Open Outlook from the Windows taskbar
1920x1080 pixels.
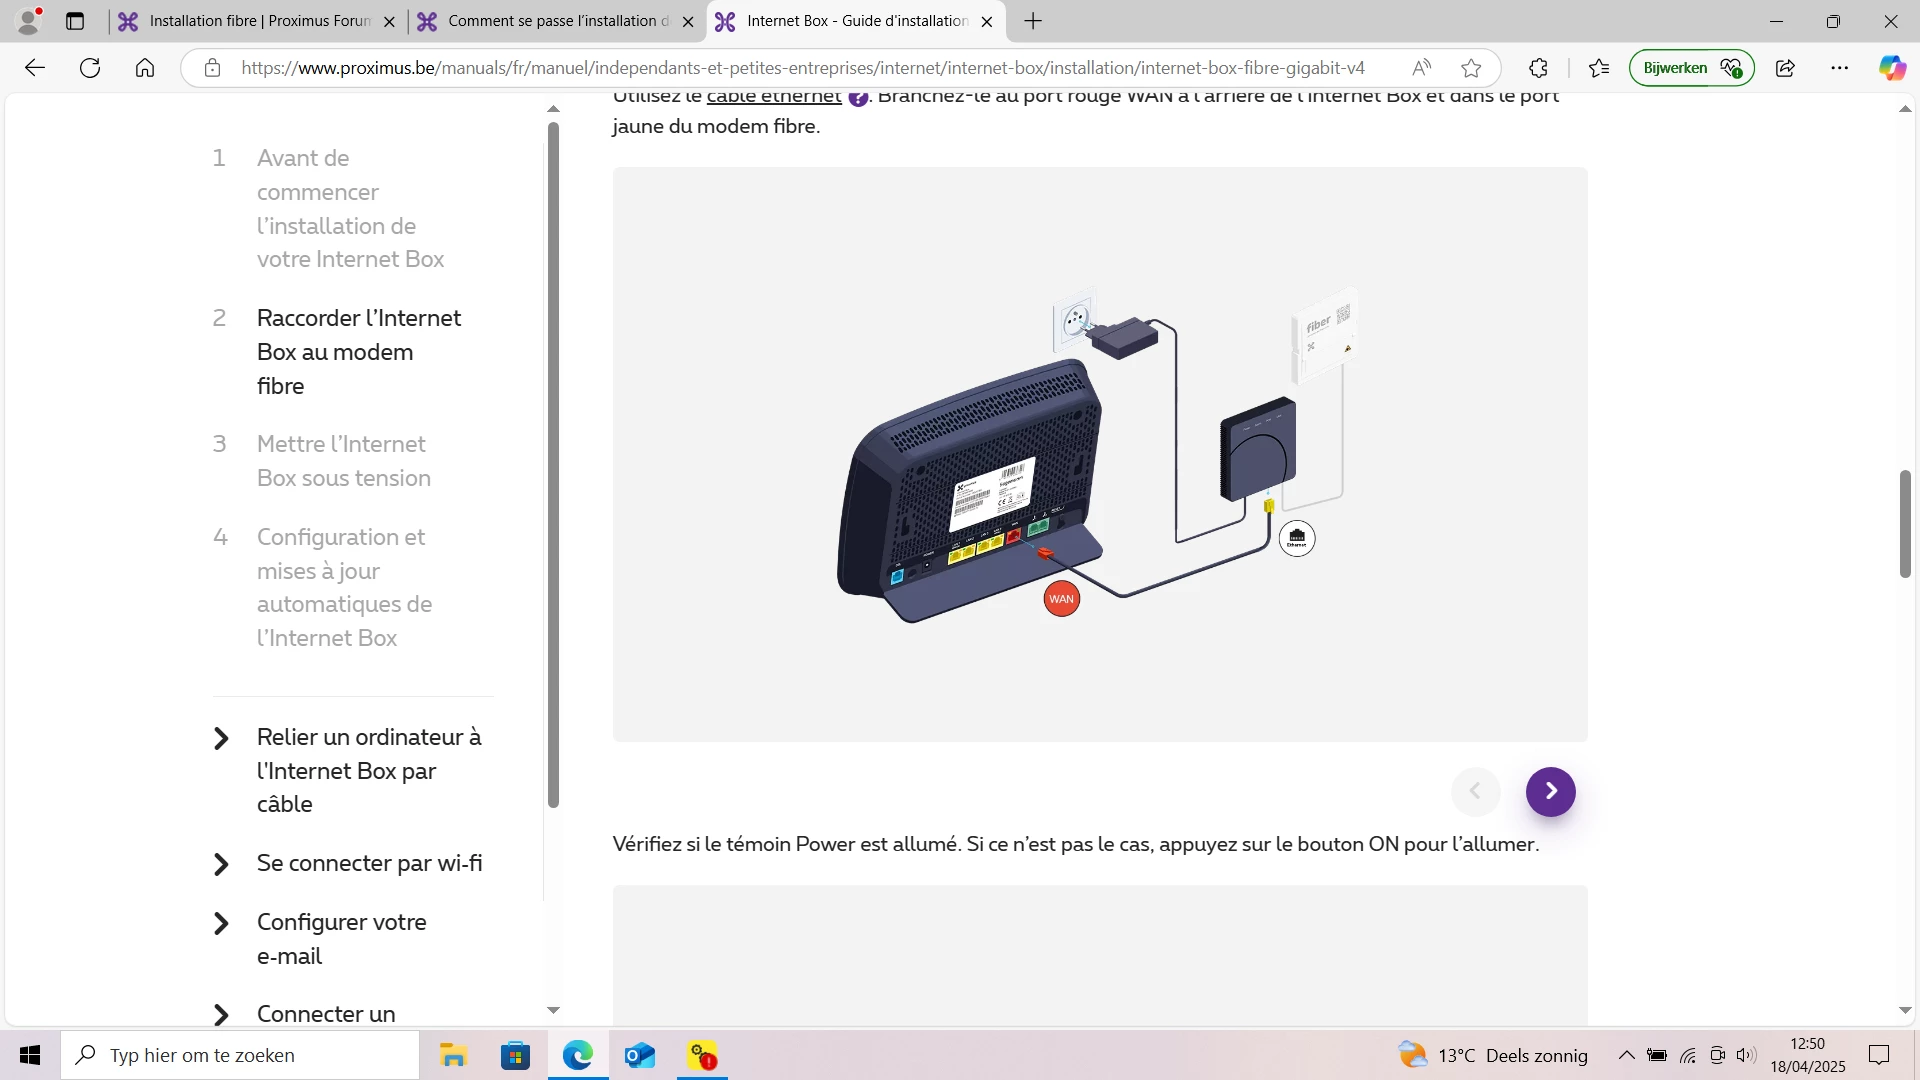click(x=639, y=1055)
